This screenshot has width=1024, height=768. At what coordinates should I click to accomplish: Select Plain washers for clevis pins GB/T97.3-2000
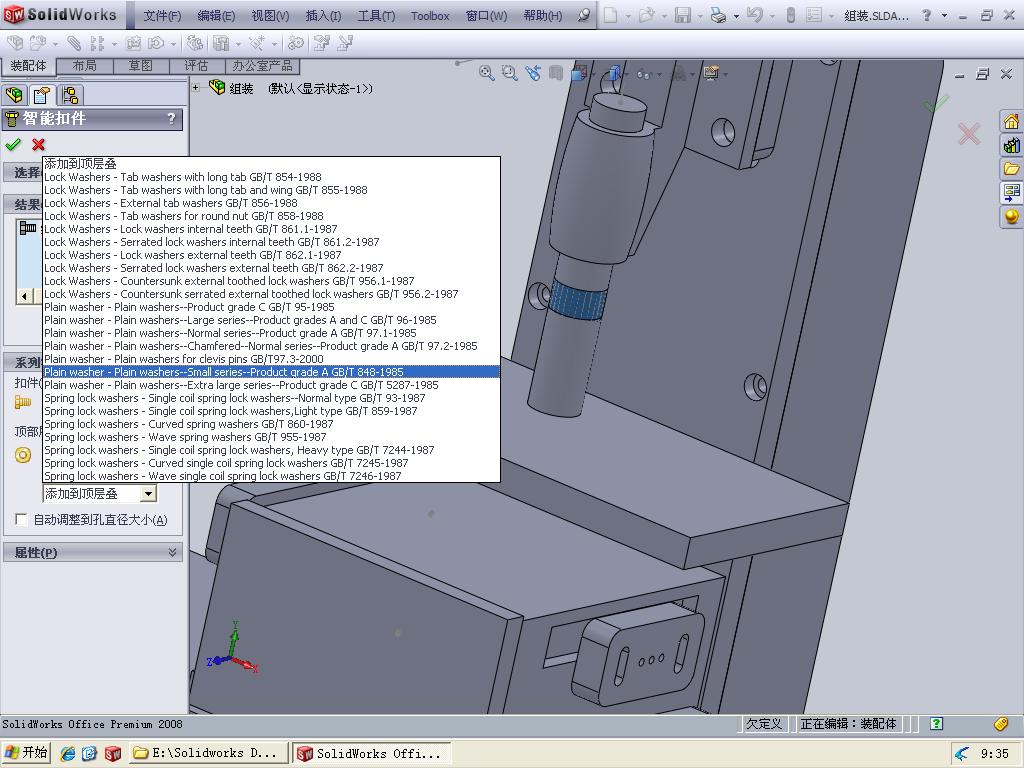(271, 359)
